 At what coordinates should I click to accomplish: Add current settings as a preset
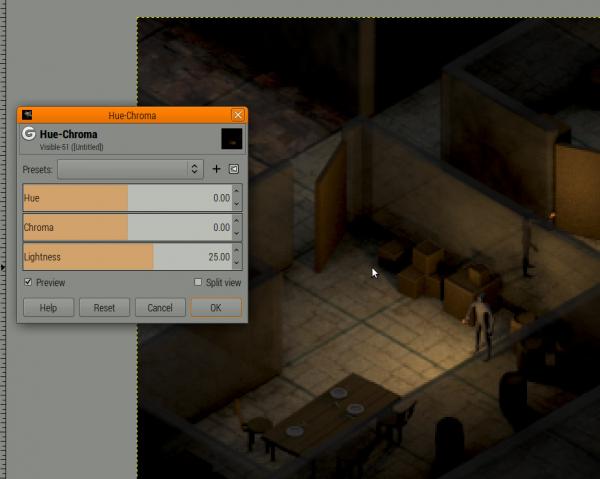216,169
